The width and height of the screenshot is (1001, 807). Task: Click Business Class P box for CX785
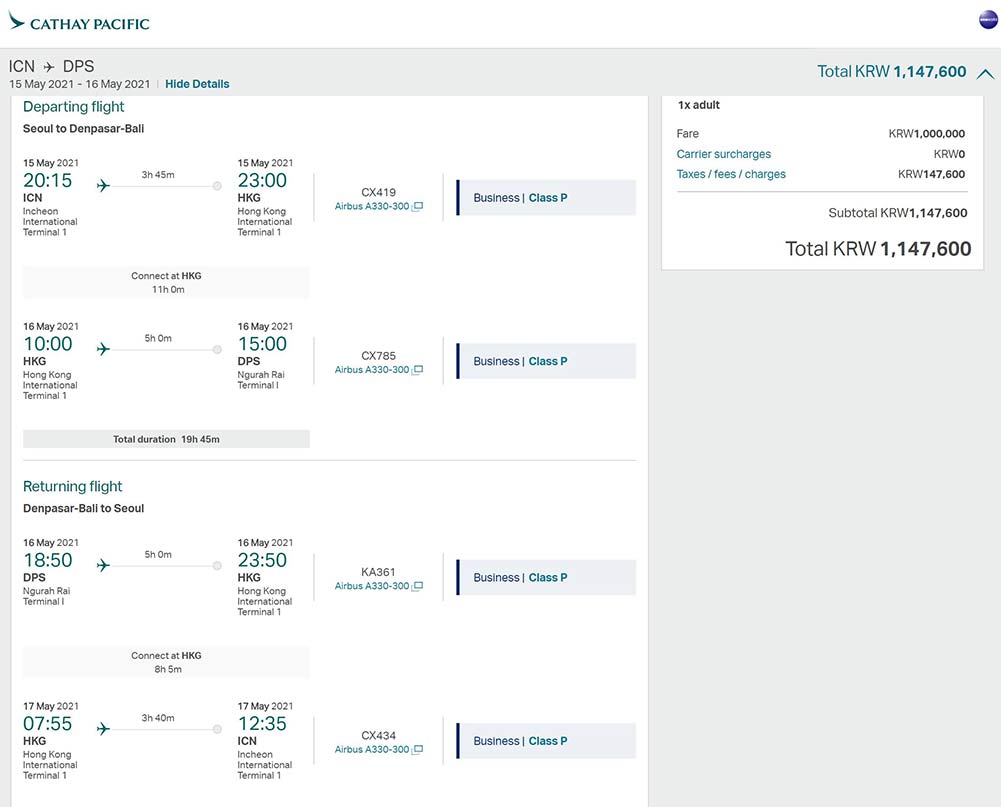(x=546, y=361)
